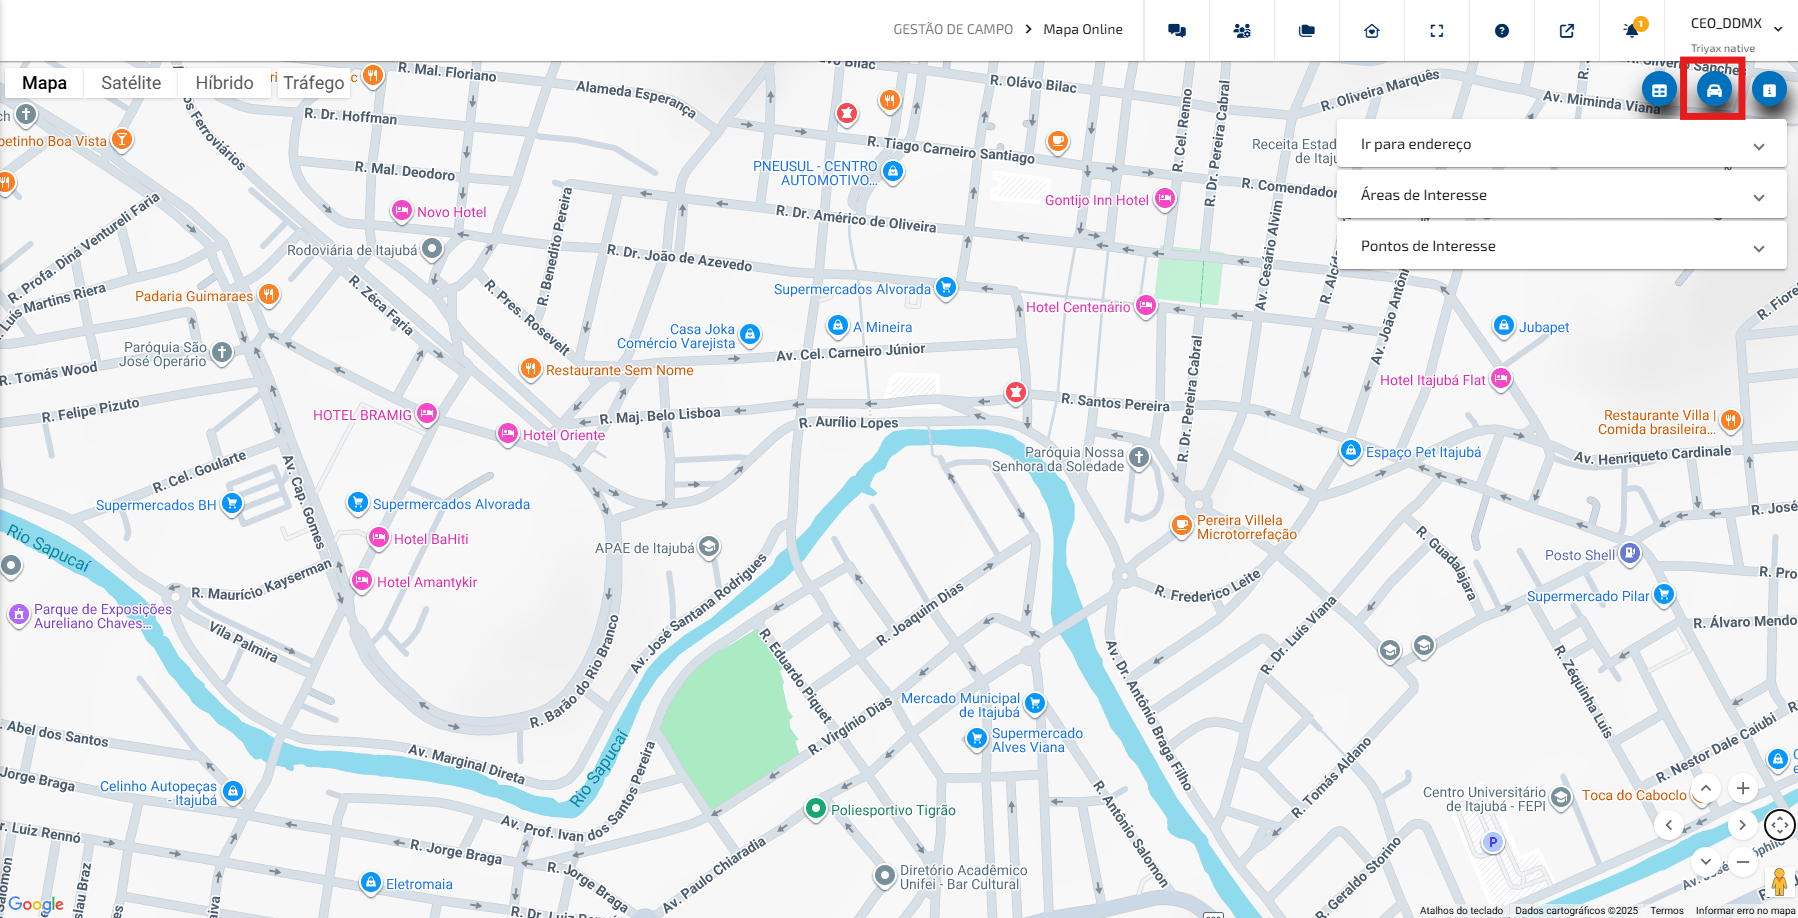Click the Hotel Itajubá Flat label
The height and width of the screenshot is (918, 1798).
(x=1432, y=380)
